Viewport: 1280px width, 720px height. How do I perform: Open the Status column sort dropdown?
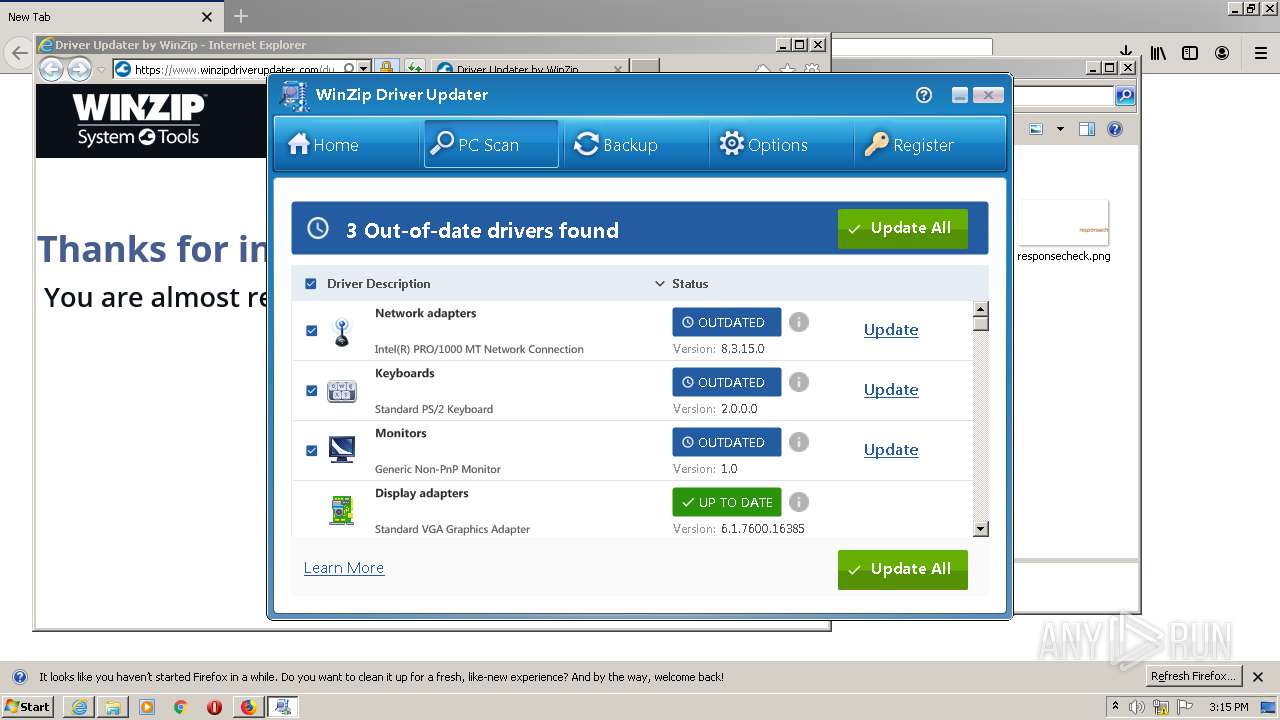pos(659,284)
